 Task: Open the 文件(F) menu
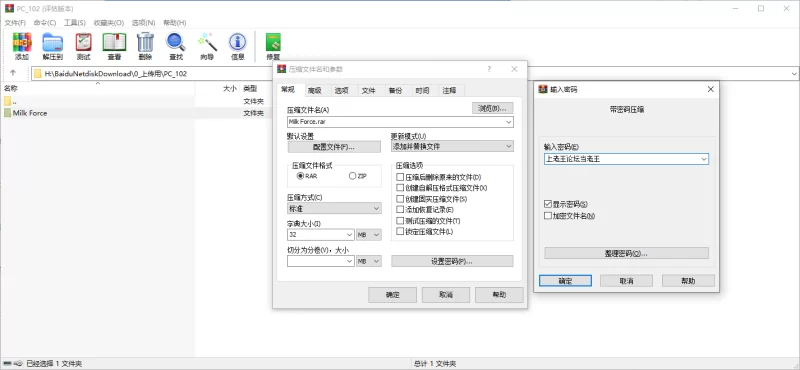(15, 23)
